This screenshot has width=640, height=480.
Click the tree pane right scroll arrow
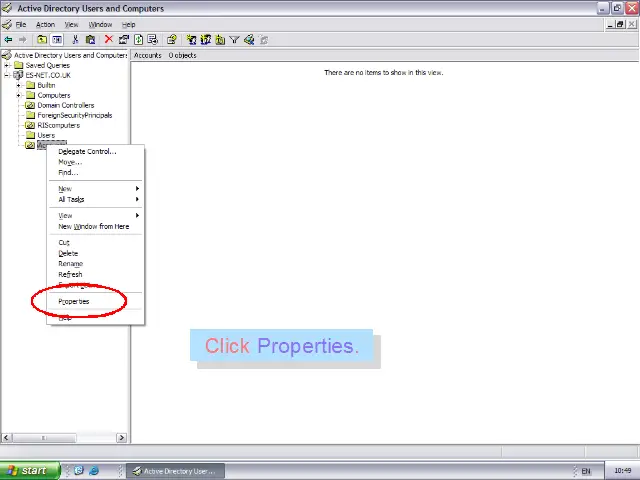point(121,438)
